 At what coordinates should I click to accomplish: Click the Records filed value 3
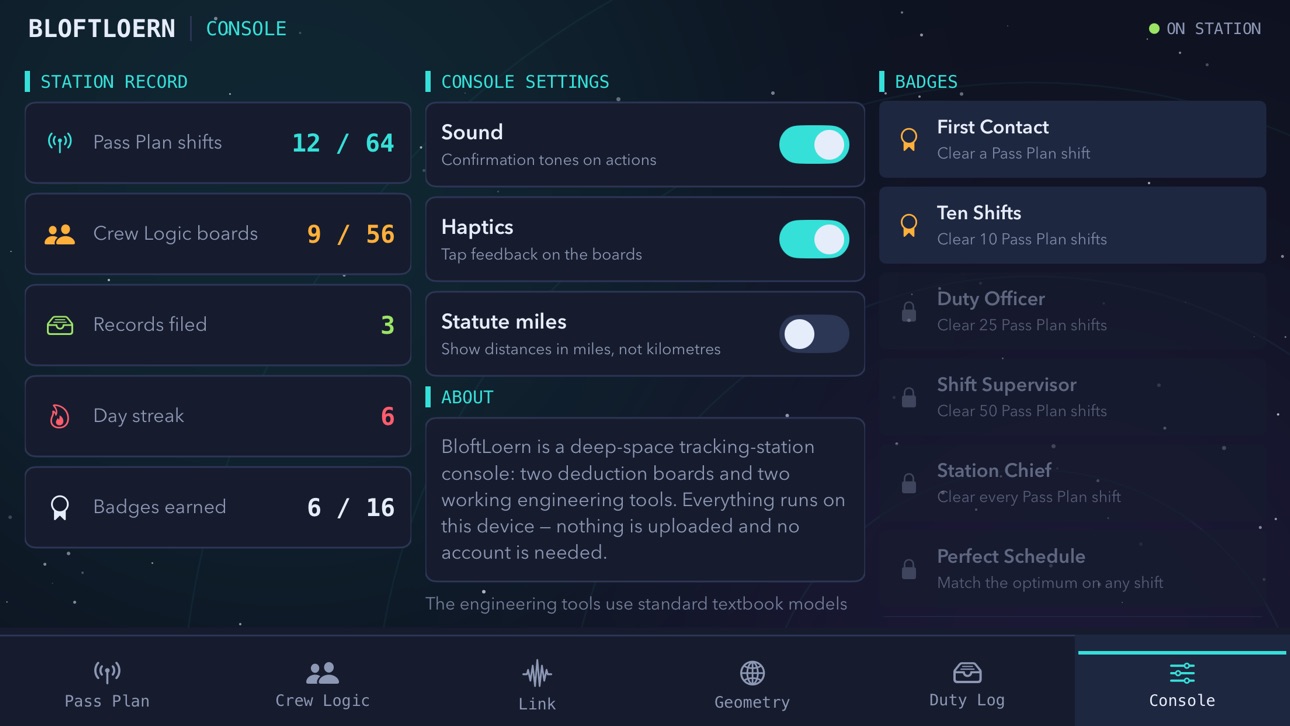[387, 325]
